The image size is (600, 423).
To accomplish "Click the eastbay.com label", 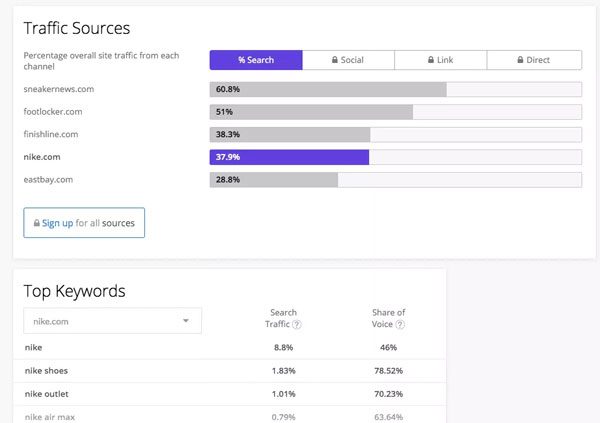I will click(x=48, y=180).
